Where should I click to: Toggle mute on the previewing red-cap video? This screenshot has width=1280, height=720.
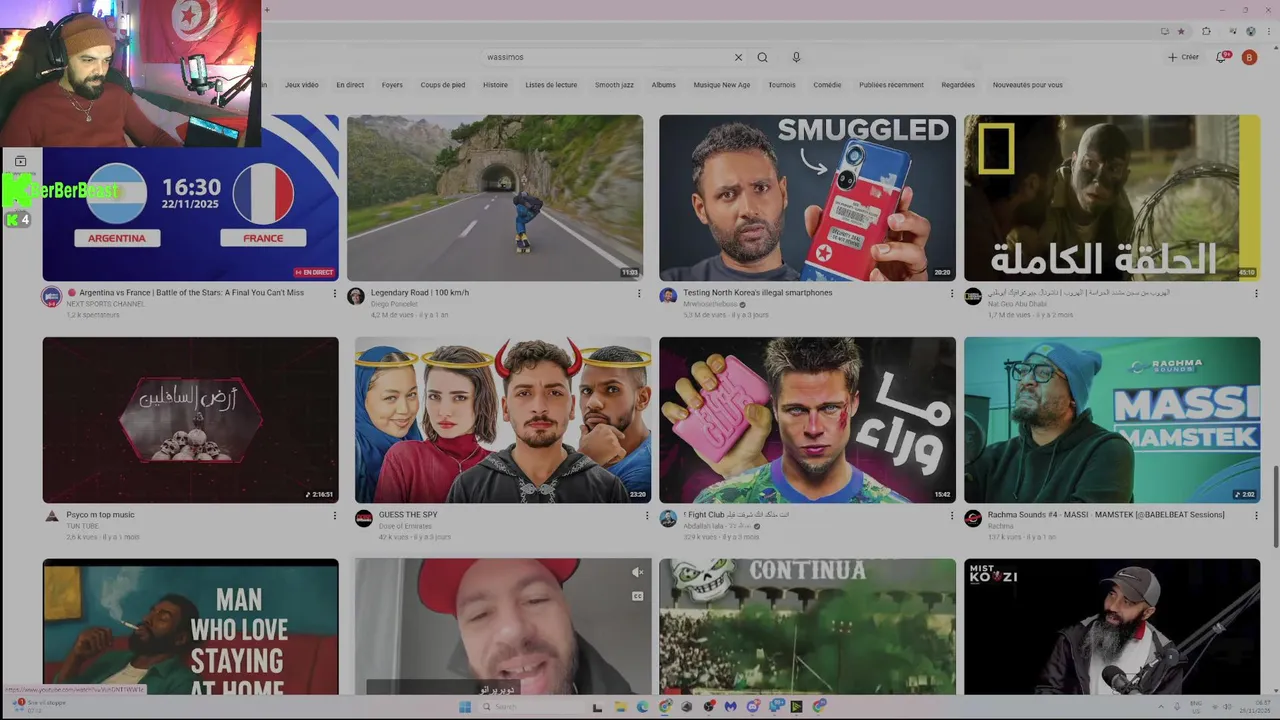click(637, 572)
